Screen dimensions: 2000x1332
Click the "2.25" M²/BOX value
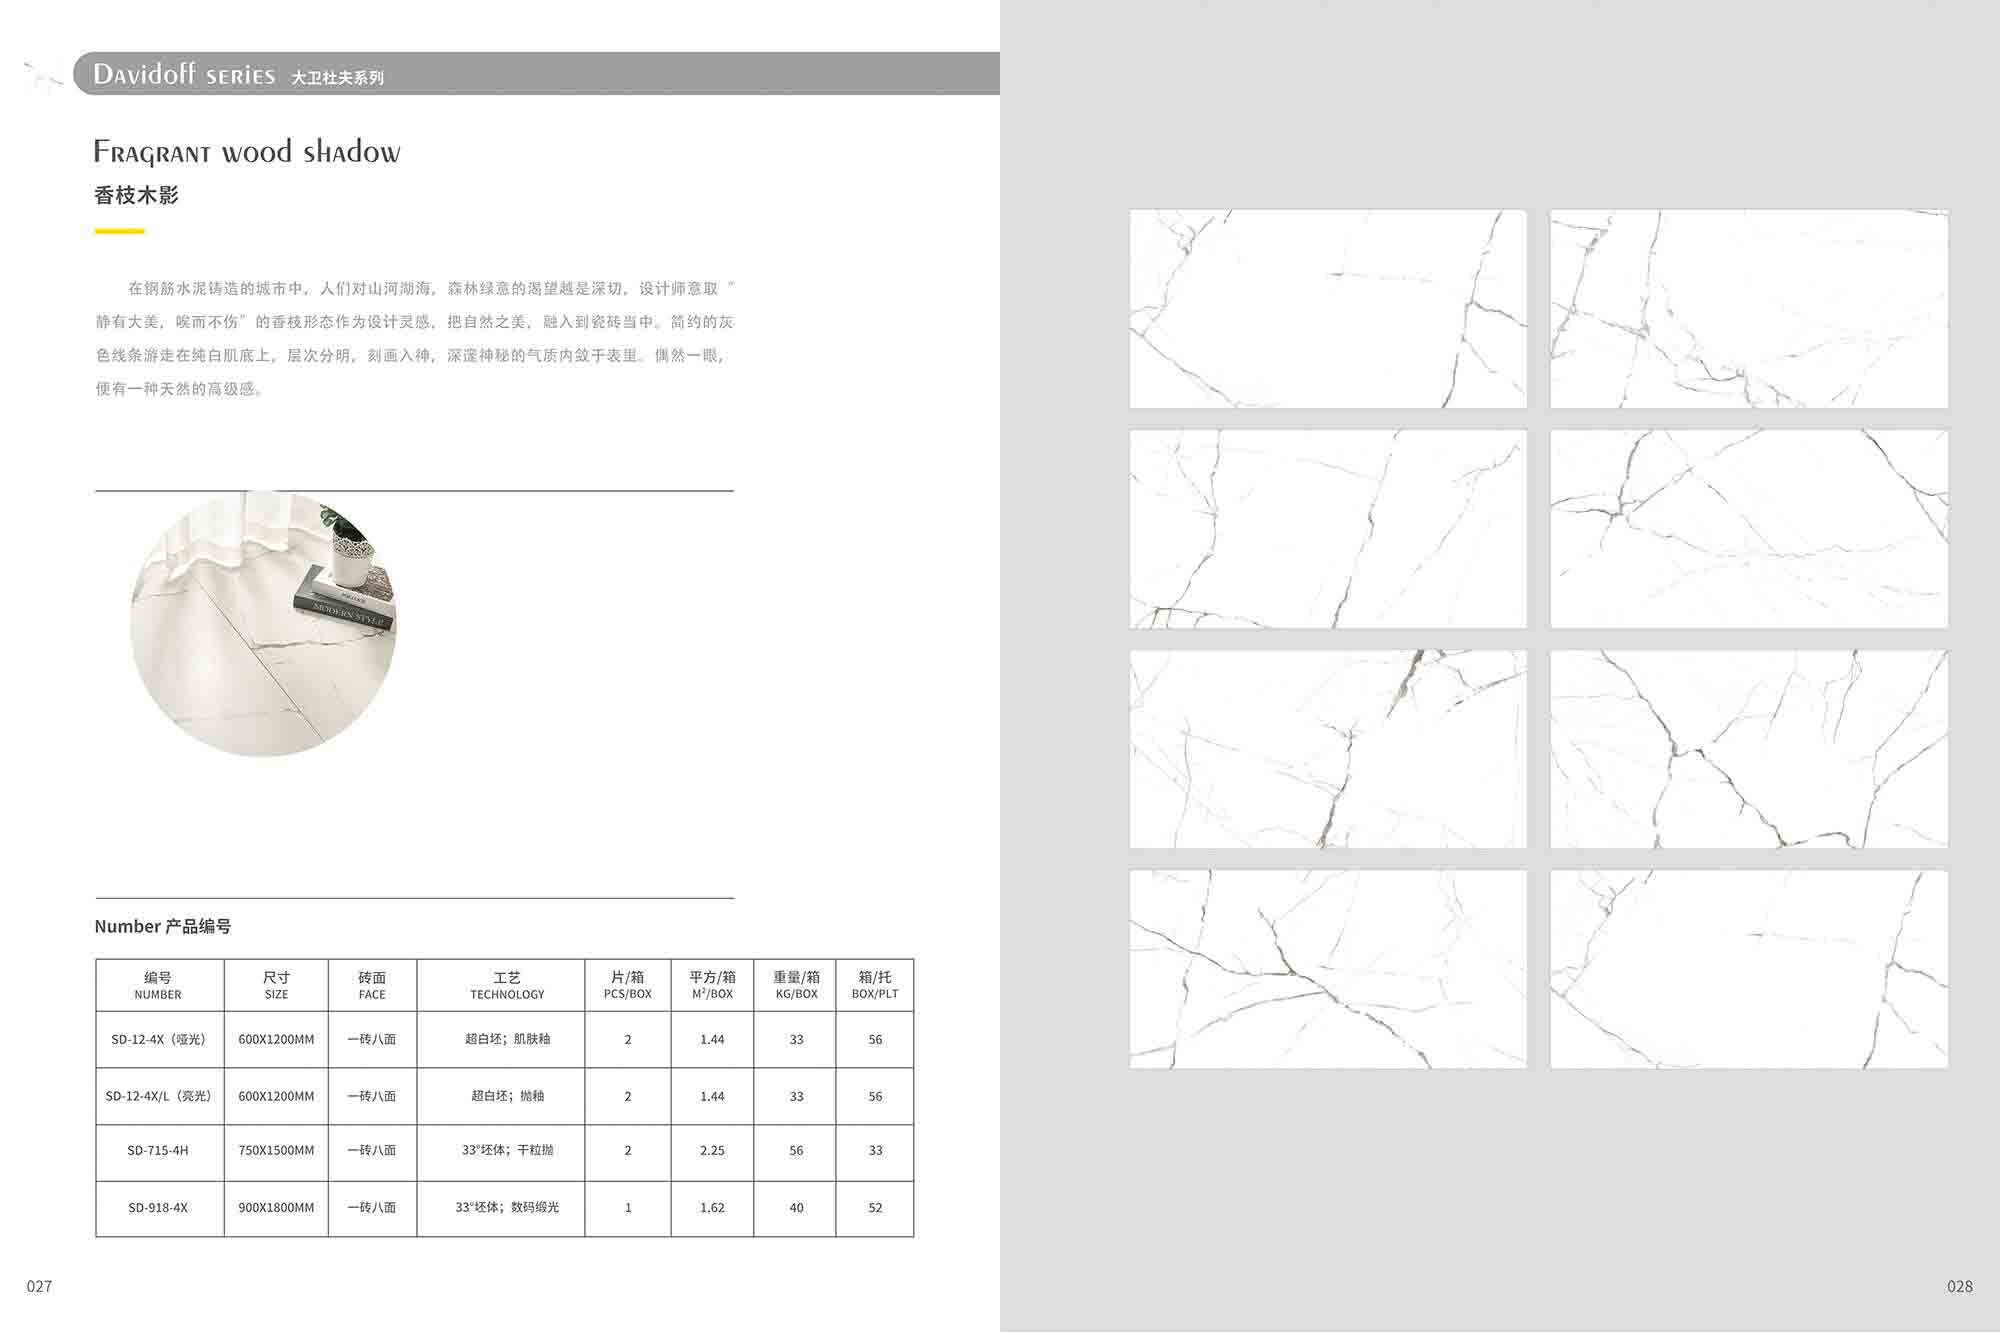[x=712, y=1150]
